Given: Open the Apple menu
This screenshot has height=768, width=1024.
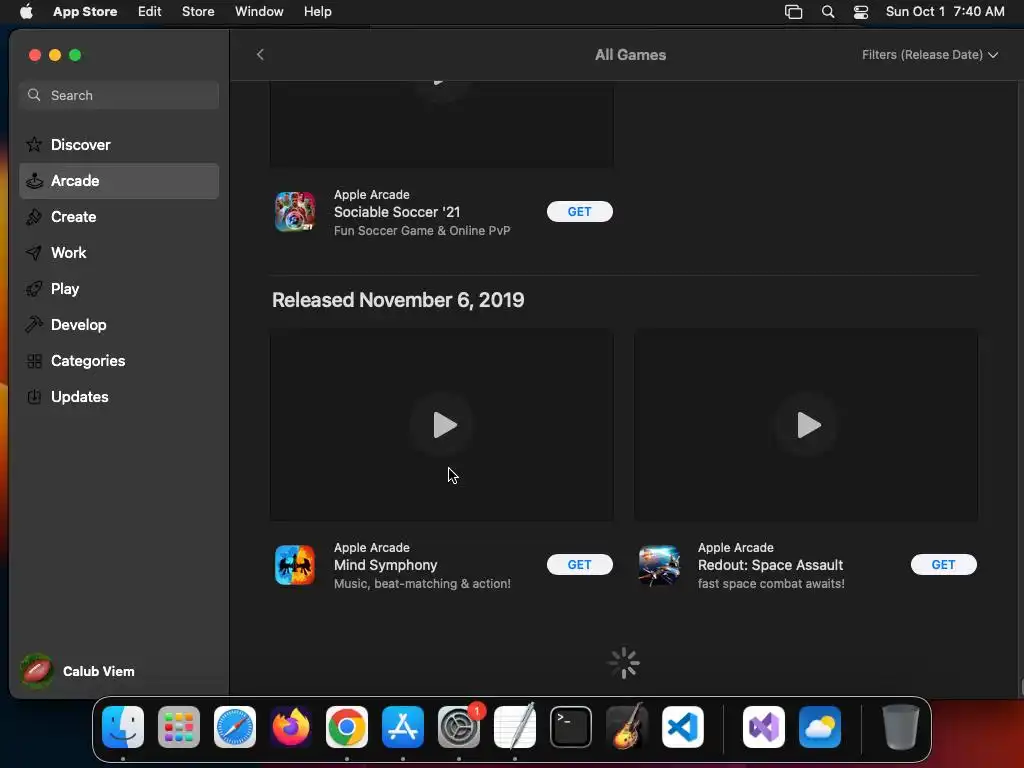Looking at the screenshot, I should (x=26, y=12).
